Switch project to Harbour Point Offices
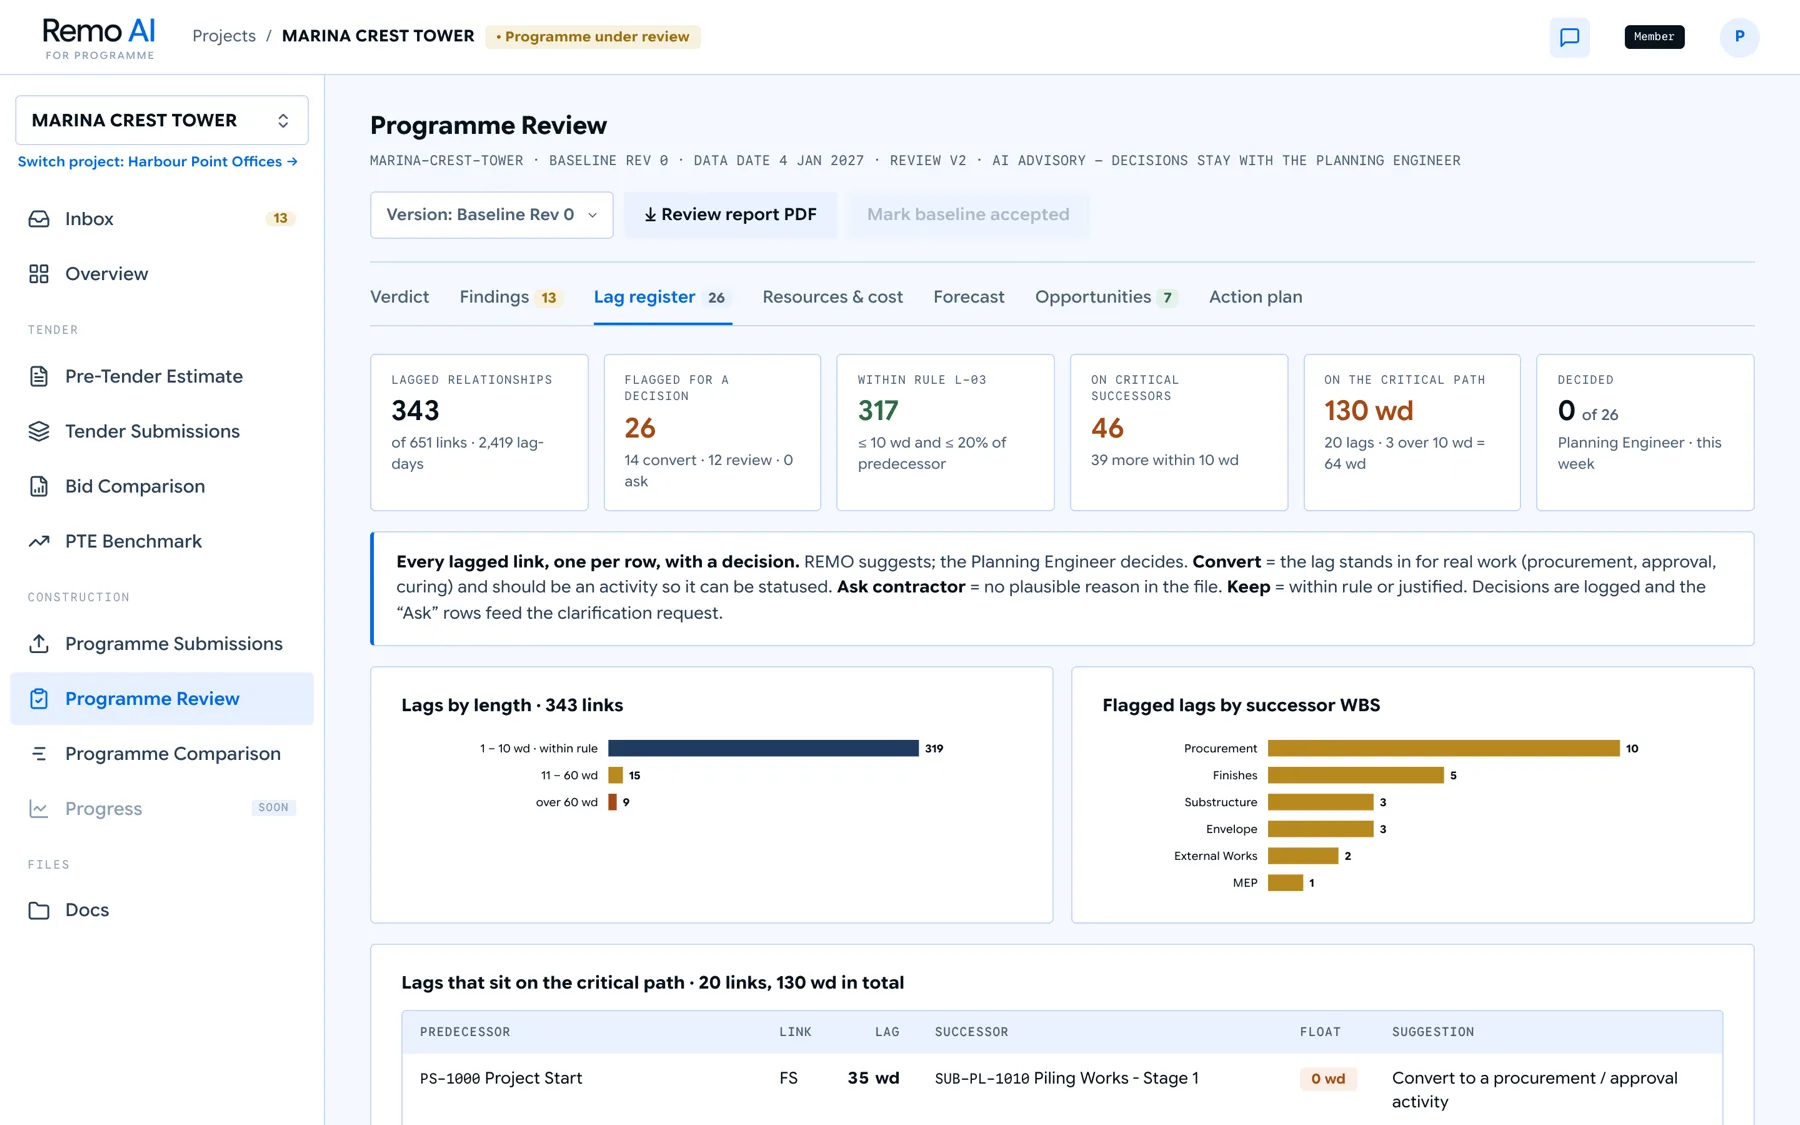Viewport: 1800px width, 1125px height. click(x=158, y=162)
